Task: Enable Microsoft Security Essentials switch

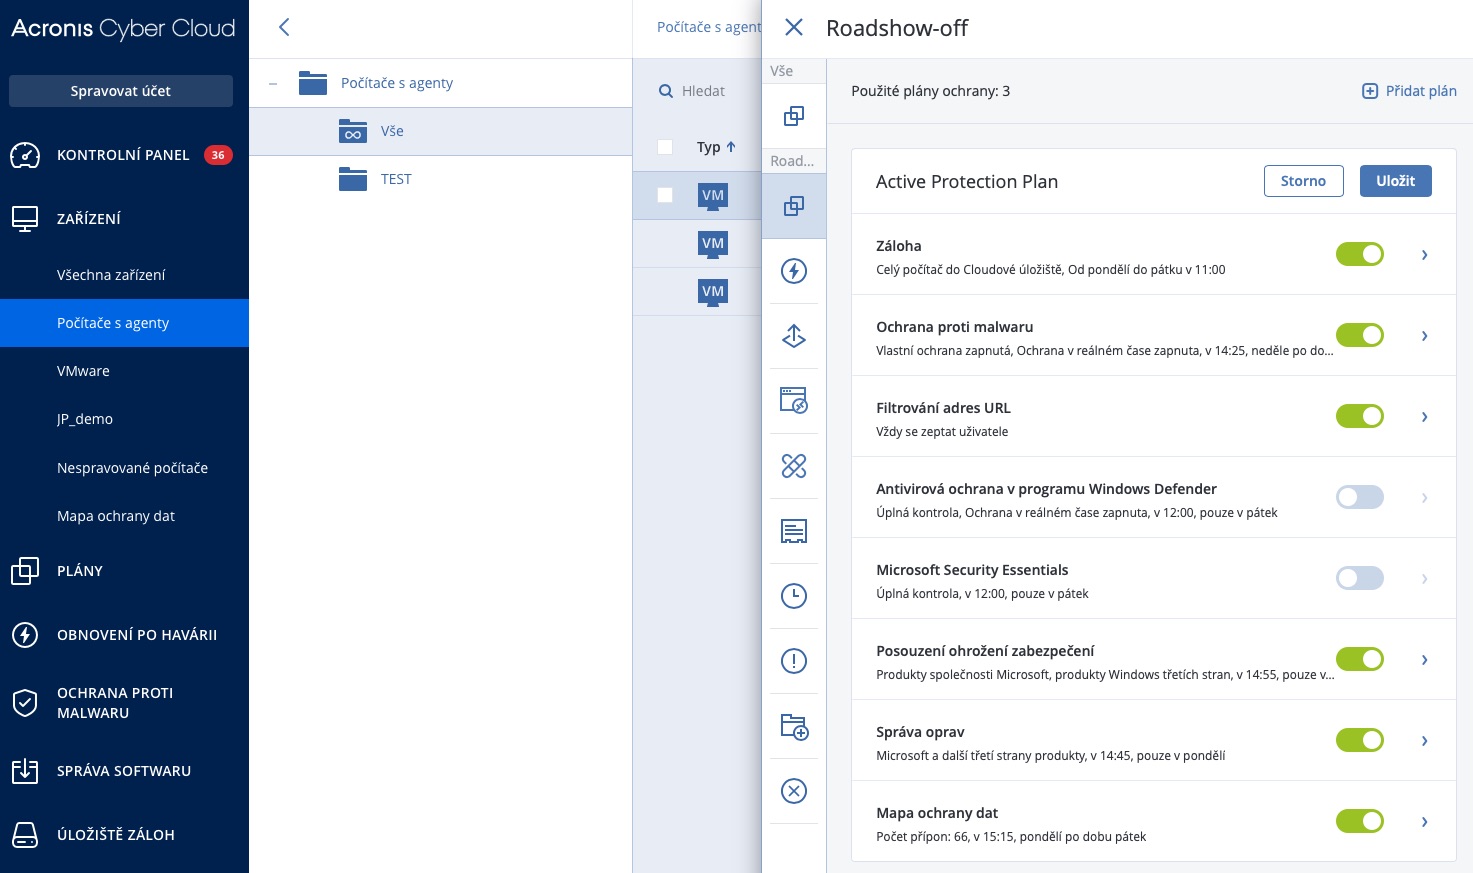Action: click(1360, 578)
